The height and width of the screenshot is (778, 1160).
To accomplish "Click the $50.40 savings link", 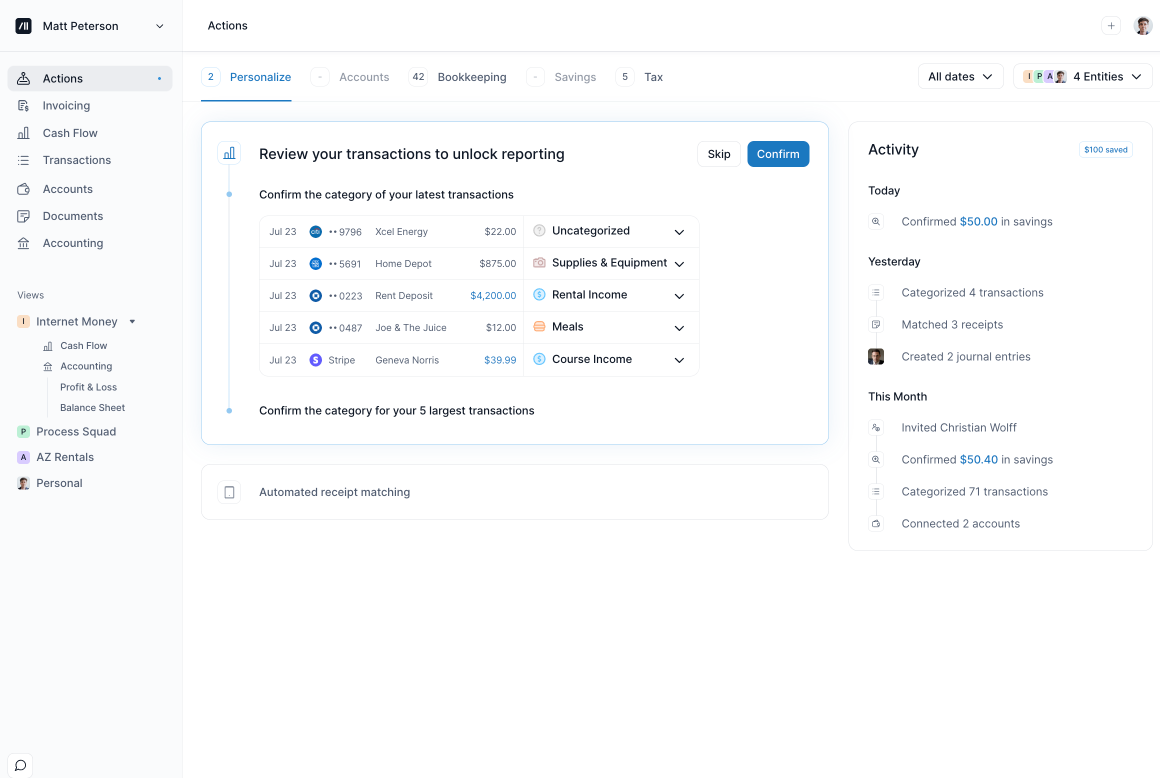I will [x=978, y=460].
